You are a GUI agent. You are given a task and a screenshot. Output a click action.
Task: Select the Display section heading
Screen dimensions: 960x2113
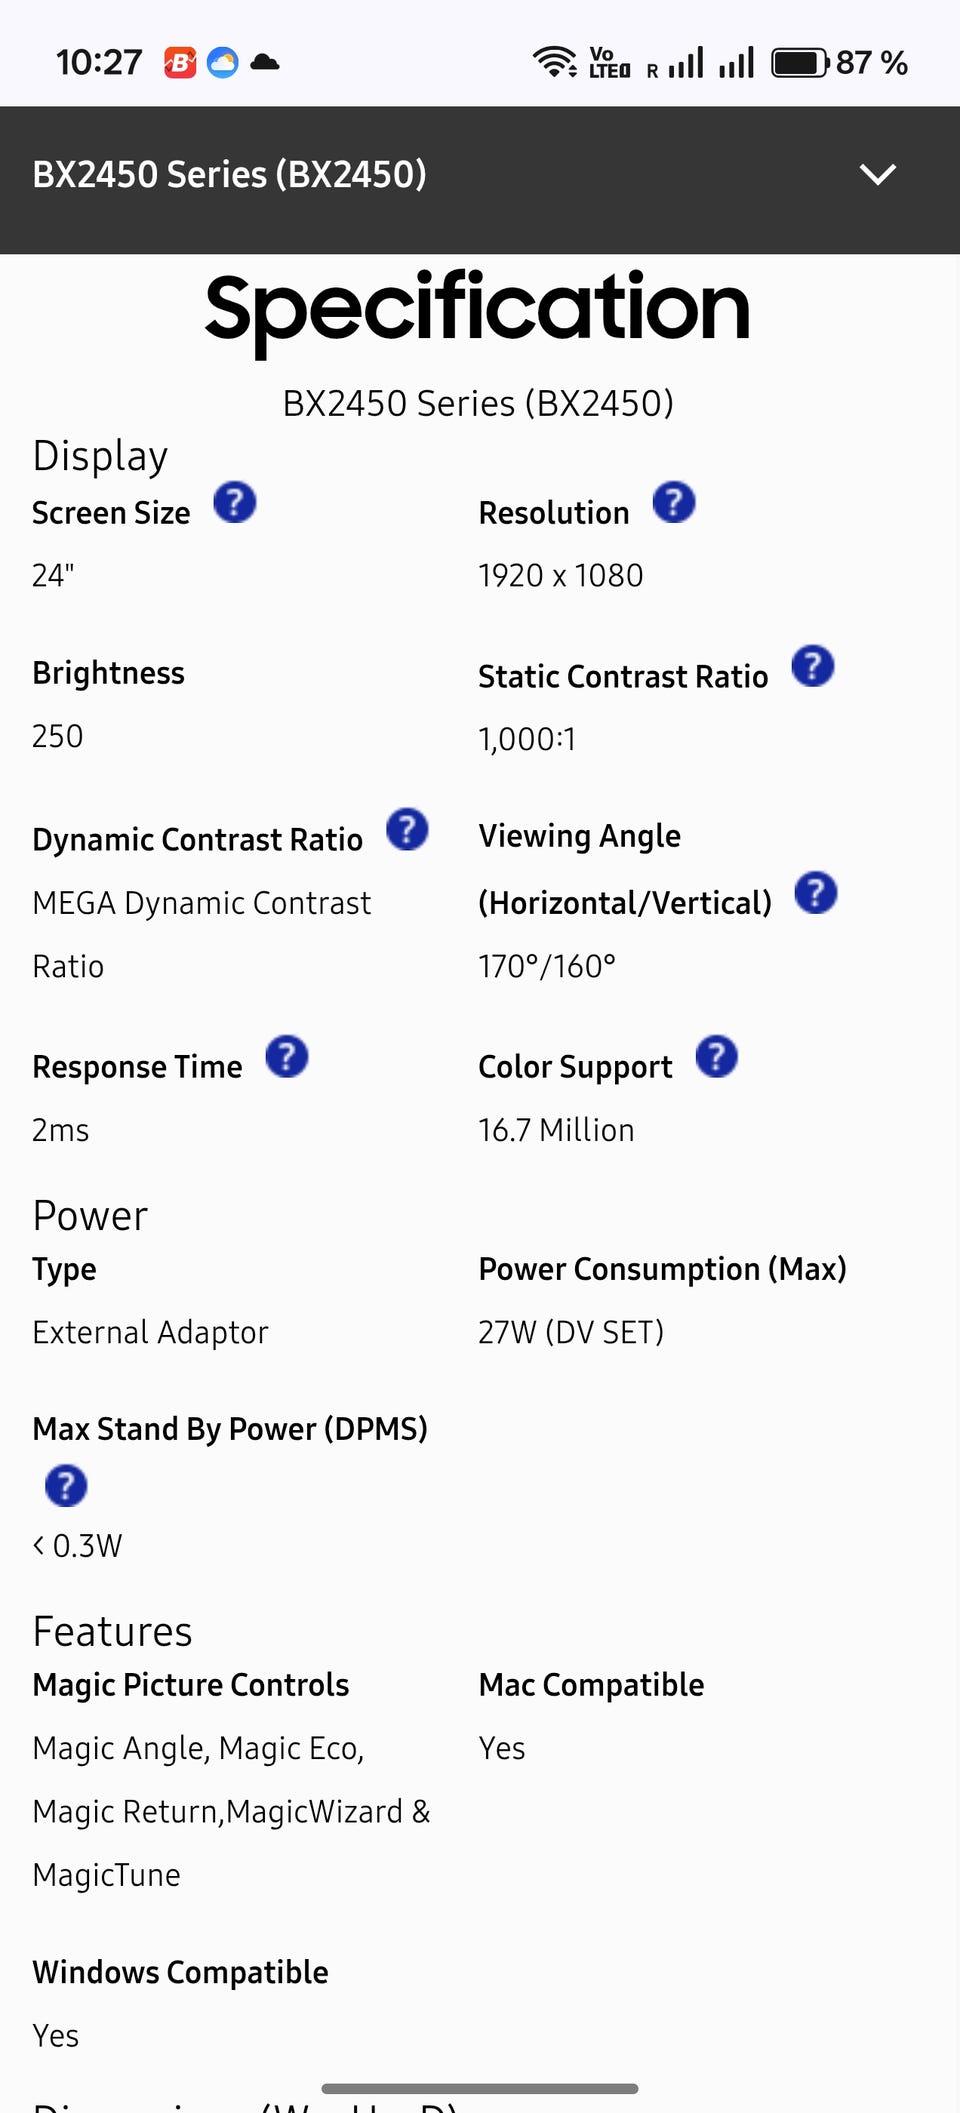(100, 456)
